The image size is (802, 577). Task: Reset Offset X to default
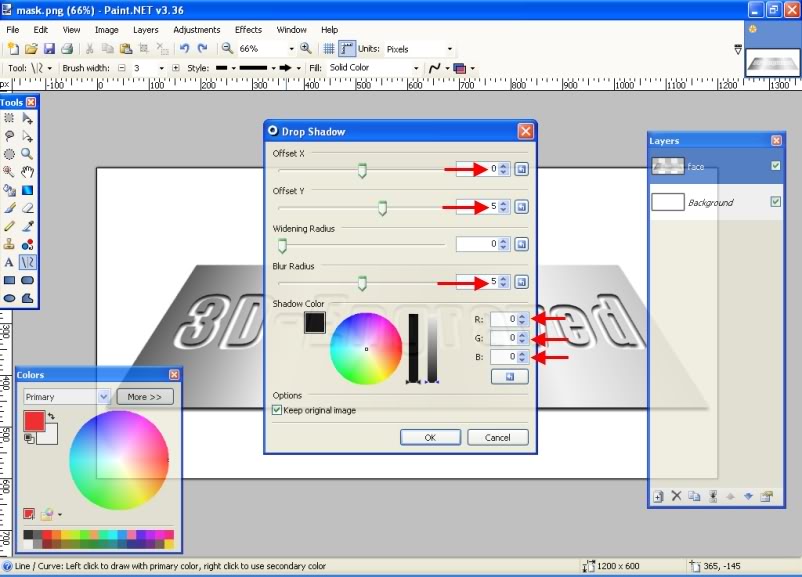[521, 170]
